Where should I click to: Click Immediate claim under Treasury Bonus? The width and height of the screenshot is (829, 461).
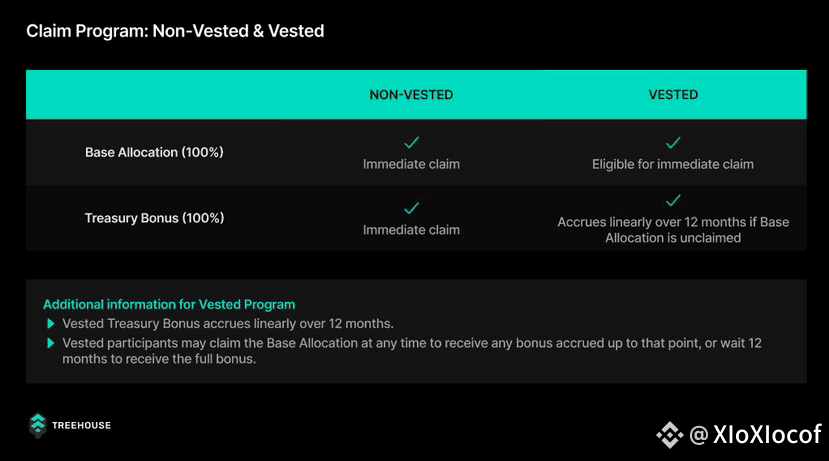411,230
